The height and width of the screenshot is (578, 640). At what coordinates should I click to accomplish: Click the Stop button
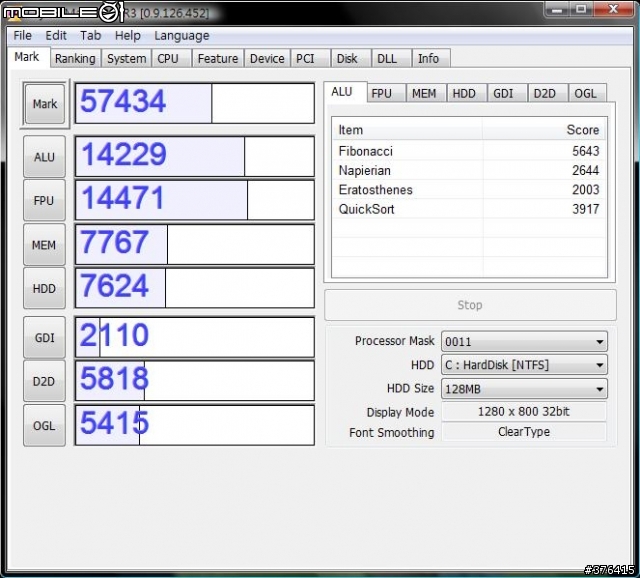coord(470,305)
